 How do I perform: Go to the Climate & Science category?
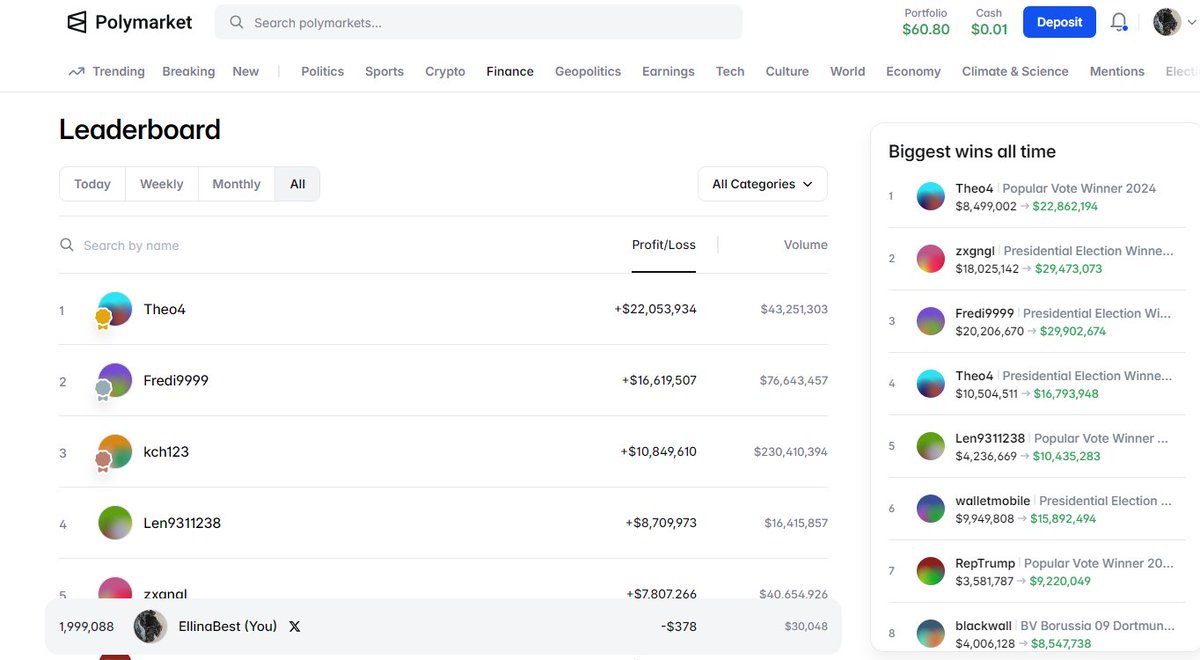1015,71
